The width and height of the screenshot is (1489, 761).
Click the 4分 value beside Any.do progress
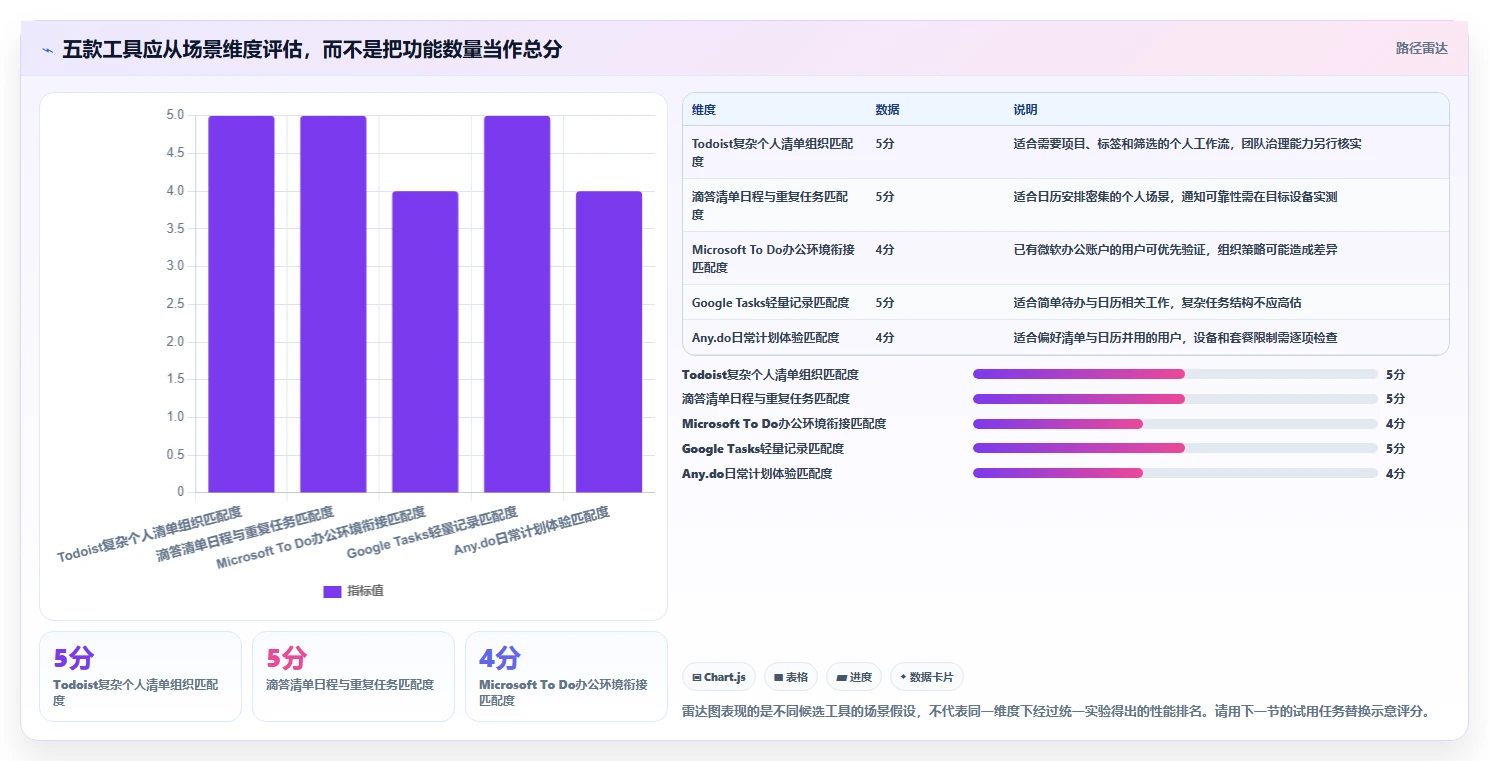click(x=1395, y=473)
